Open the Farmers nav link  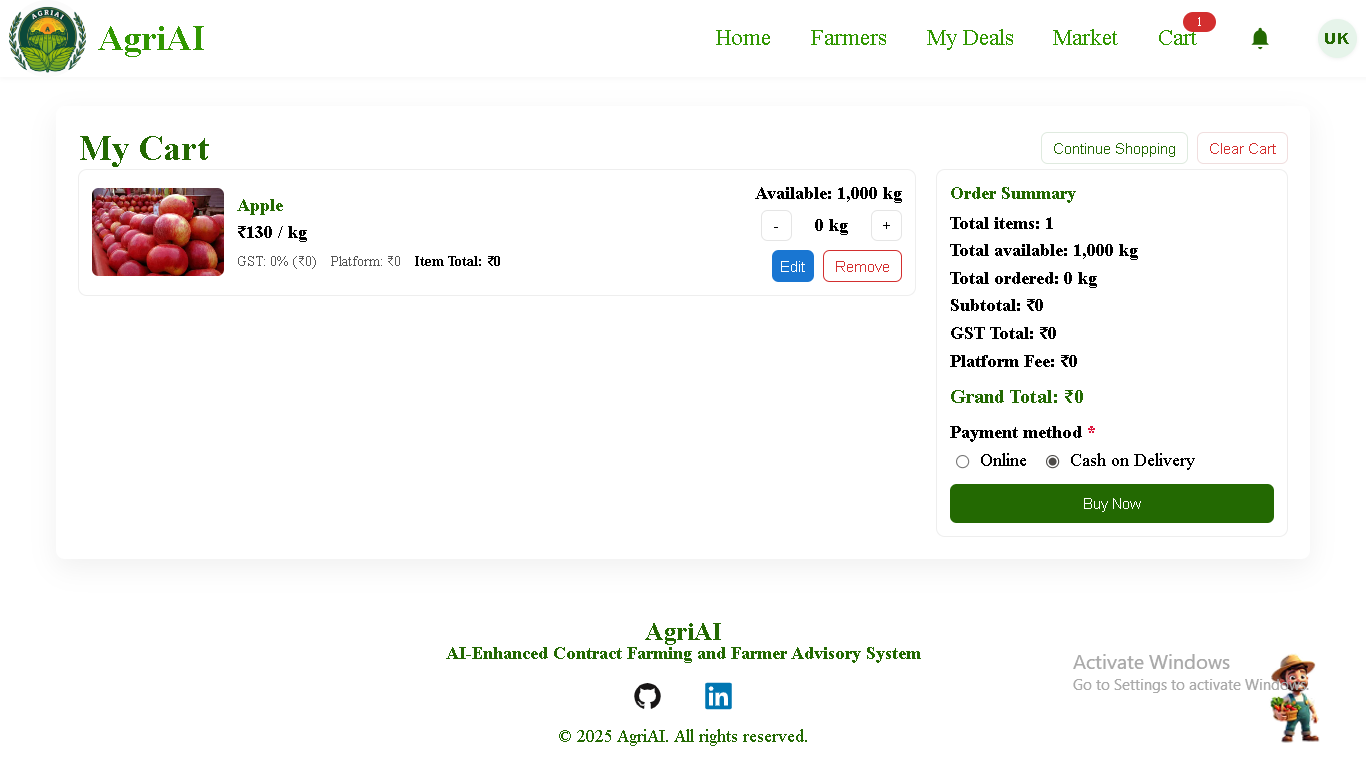click(x=848, y=38)
